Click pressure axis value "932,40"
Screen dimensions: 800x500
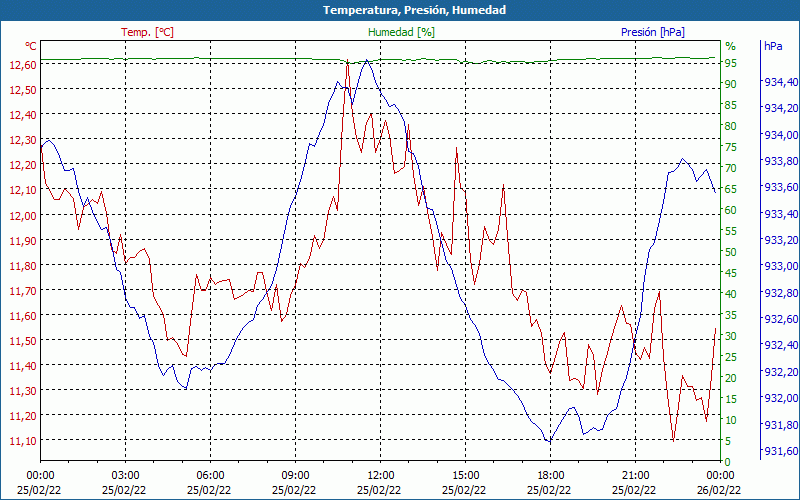click(x=781, y=345)
